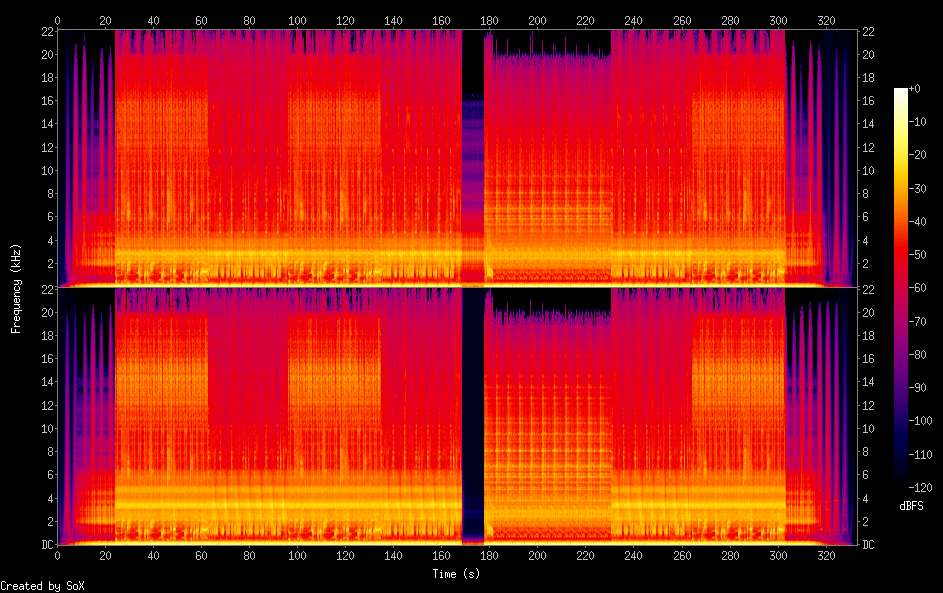Click the '320' tick on the upper time axis
This screenshot has width=943, height=593.
coord(826,20)
